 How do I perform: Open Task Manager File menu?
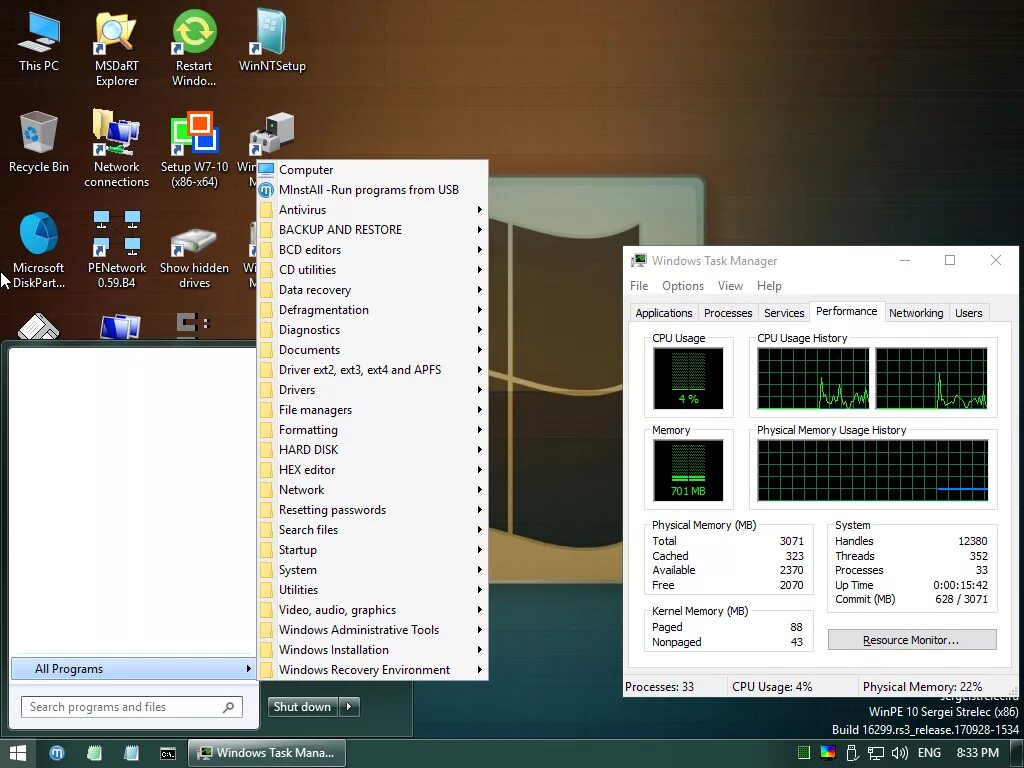(x=639, y=286)
